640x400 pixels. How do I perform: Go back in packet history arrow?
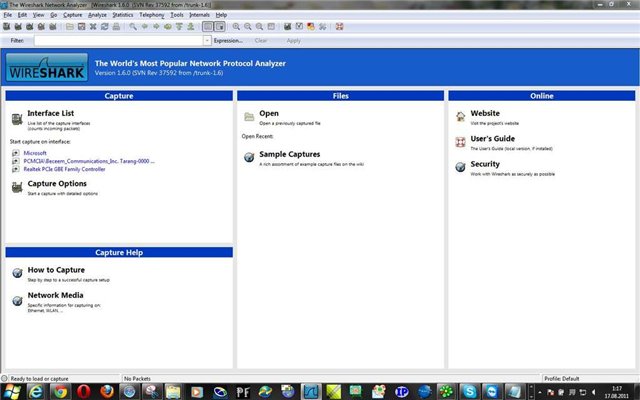point(144,27)
